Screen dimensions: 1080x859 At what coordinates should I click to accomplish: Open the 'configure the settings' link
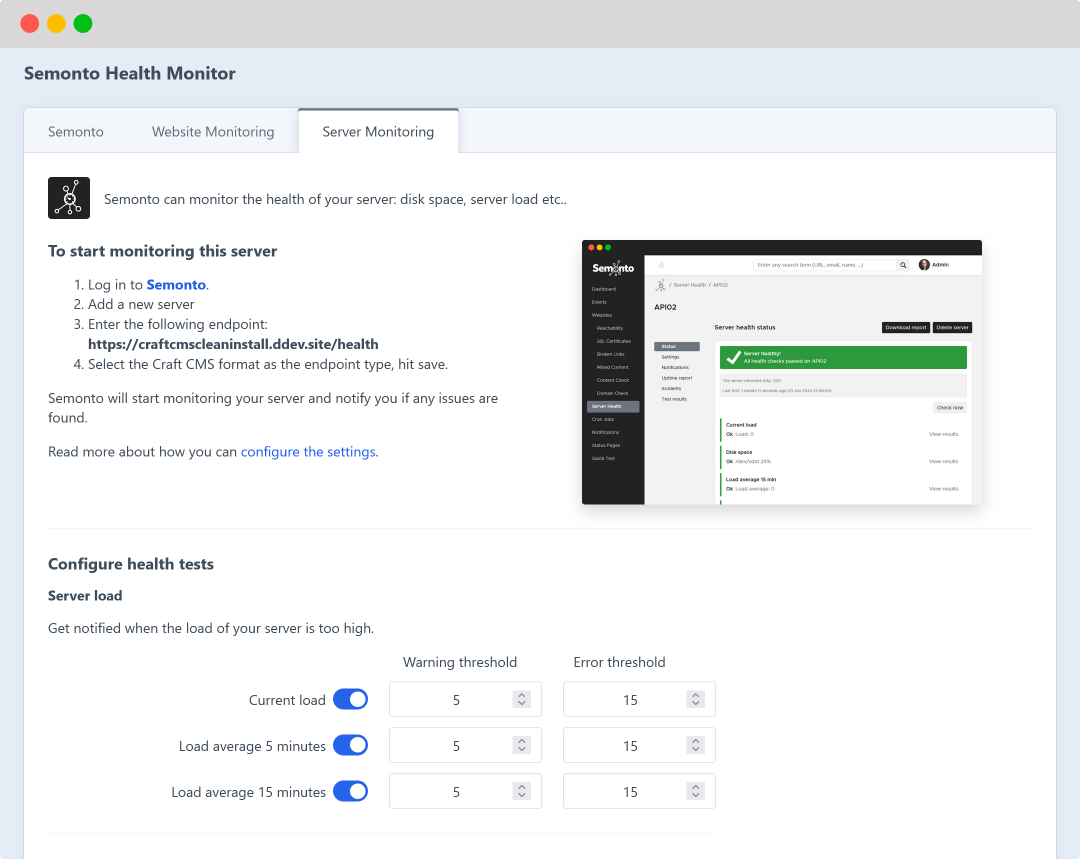308,452
